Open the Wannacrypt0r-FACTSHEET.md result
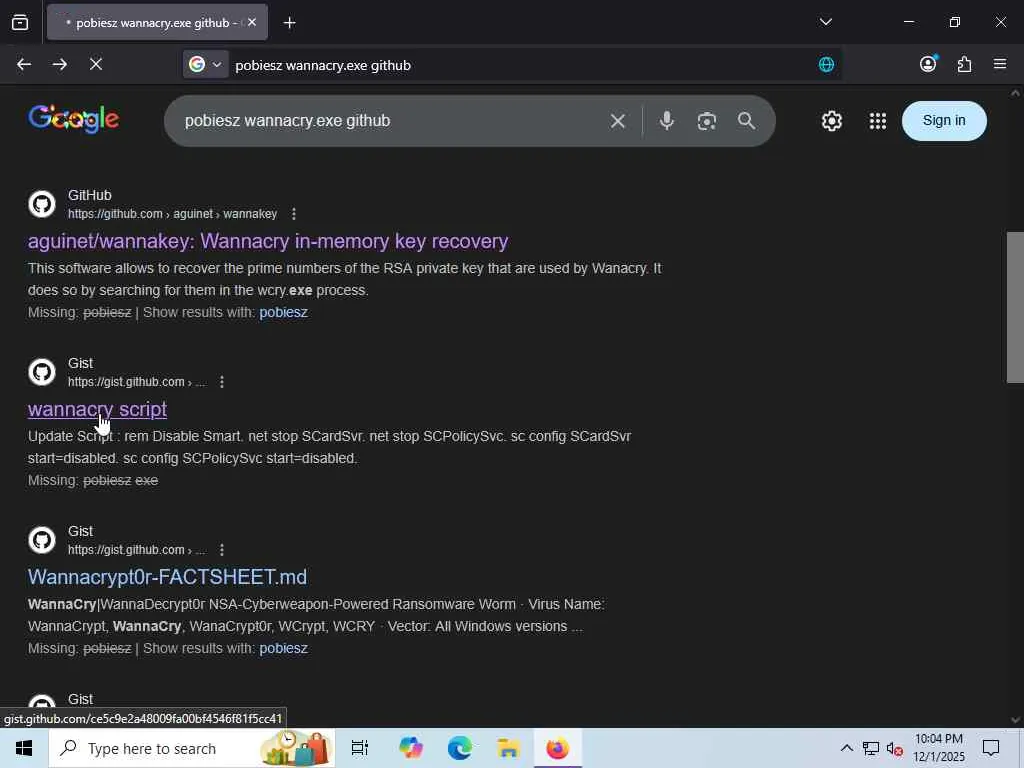 coord(167,577)
